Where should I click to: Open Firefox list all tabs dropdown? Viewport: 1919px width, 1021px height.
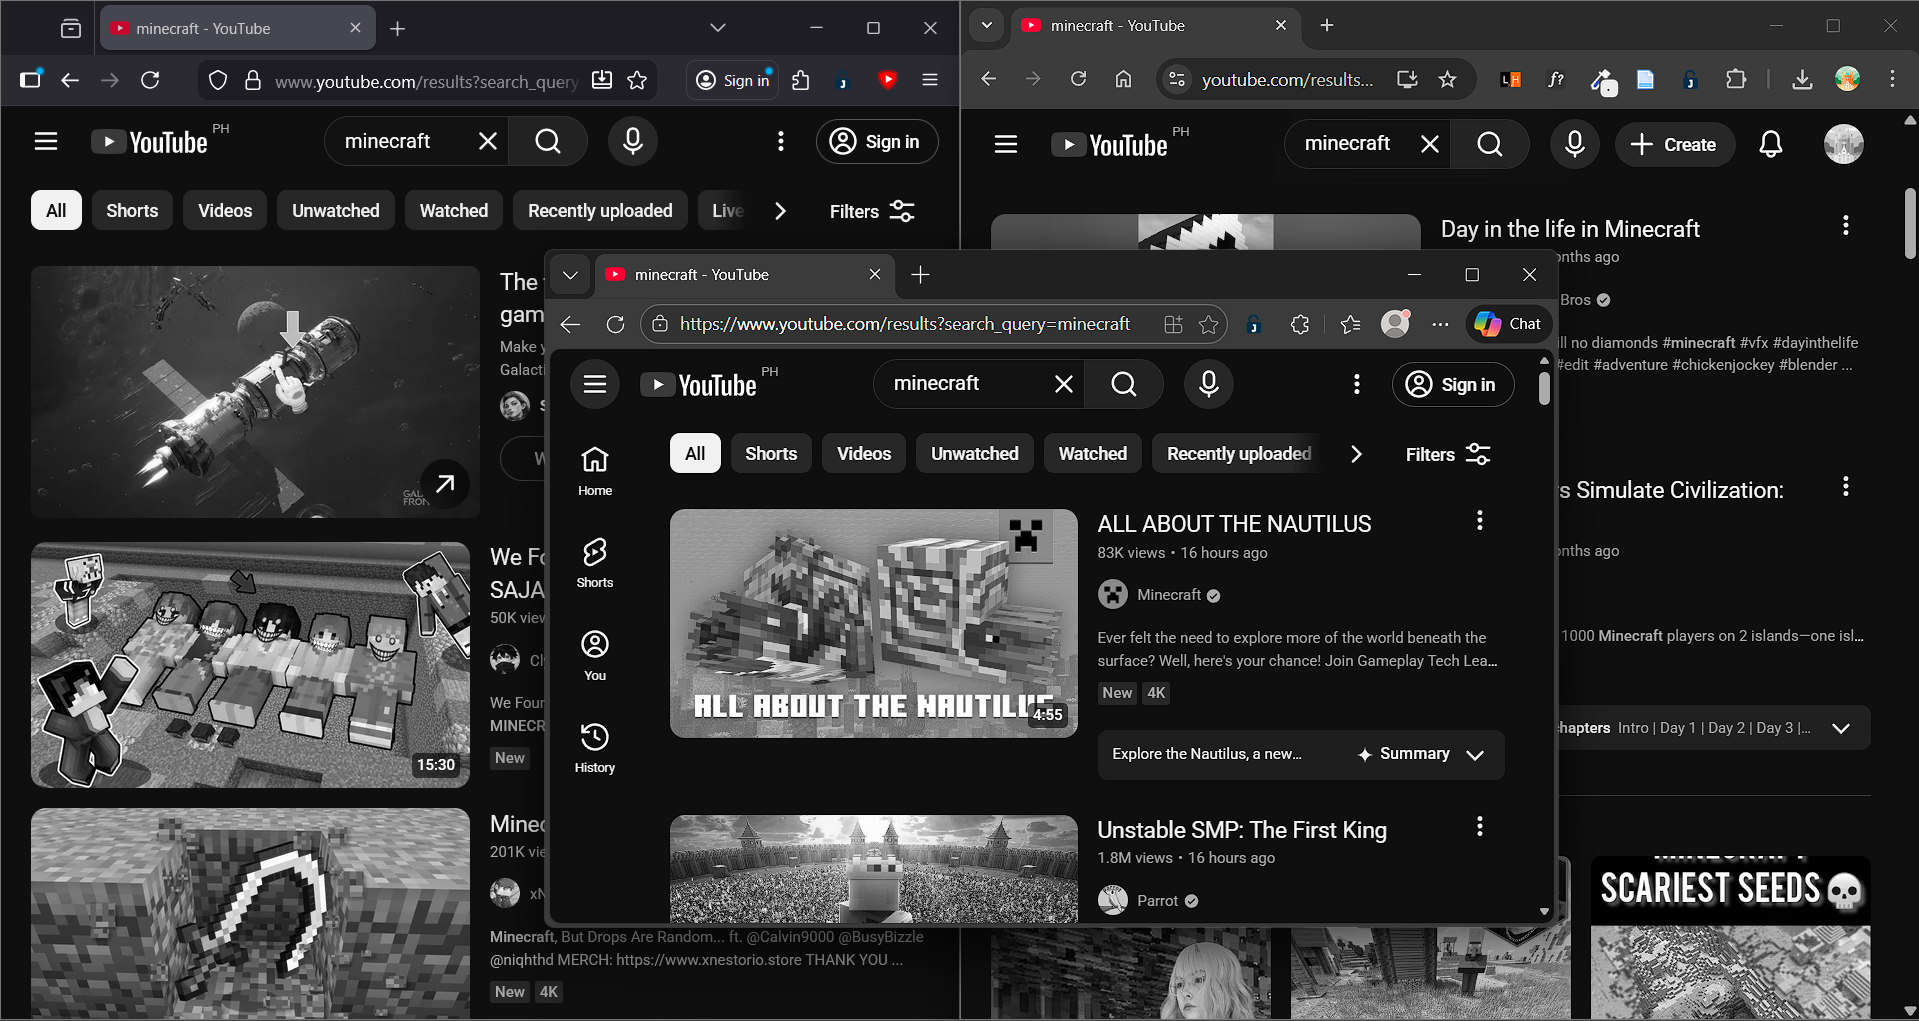717,28
